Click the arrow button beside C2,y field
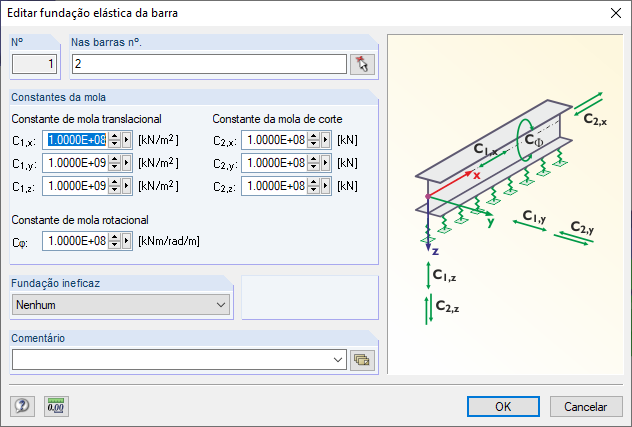 [327, 163]
